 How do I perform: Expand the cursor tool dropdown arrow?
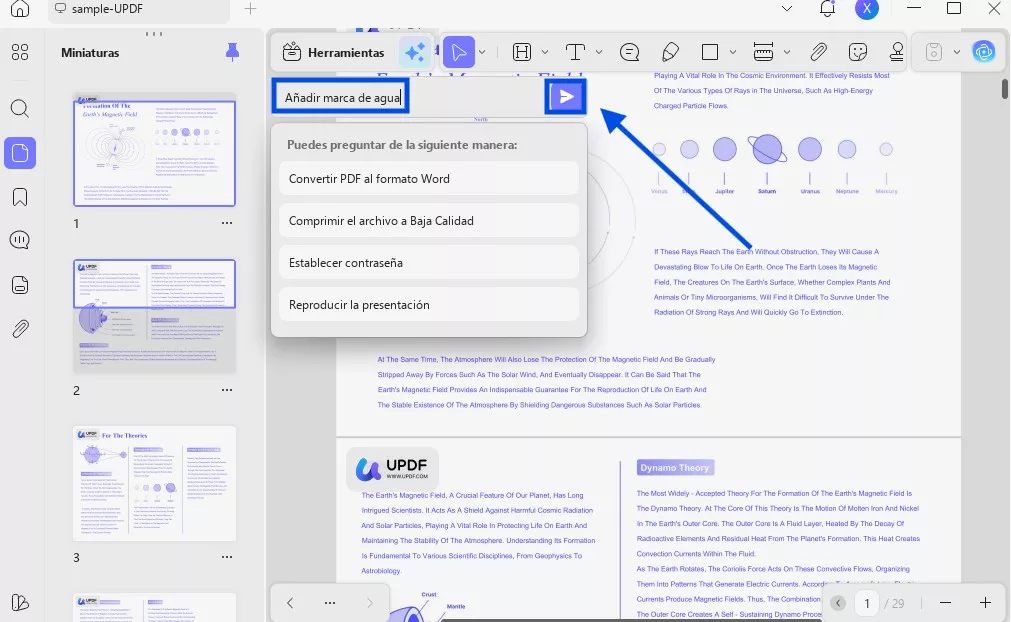coord(482,52)
